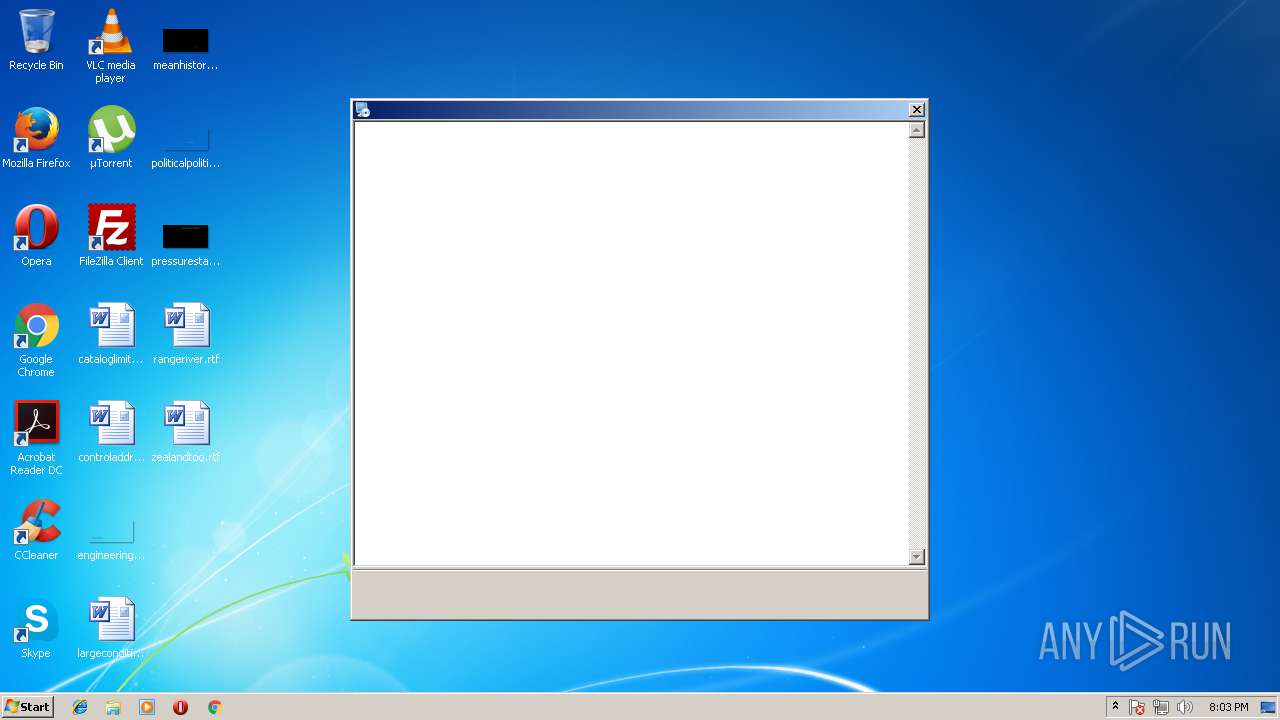
Task: Show hidden system tray icons
Action: [x=1116, y=707]
